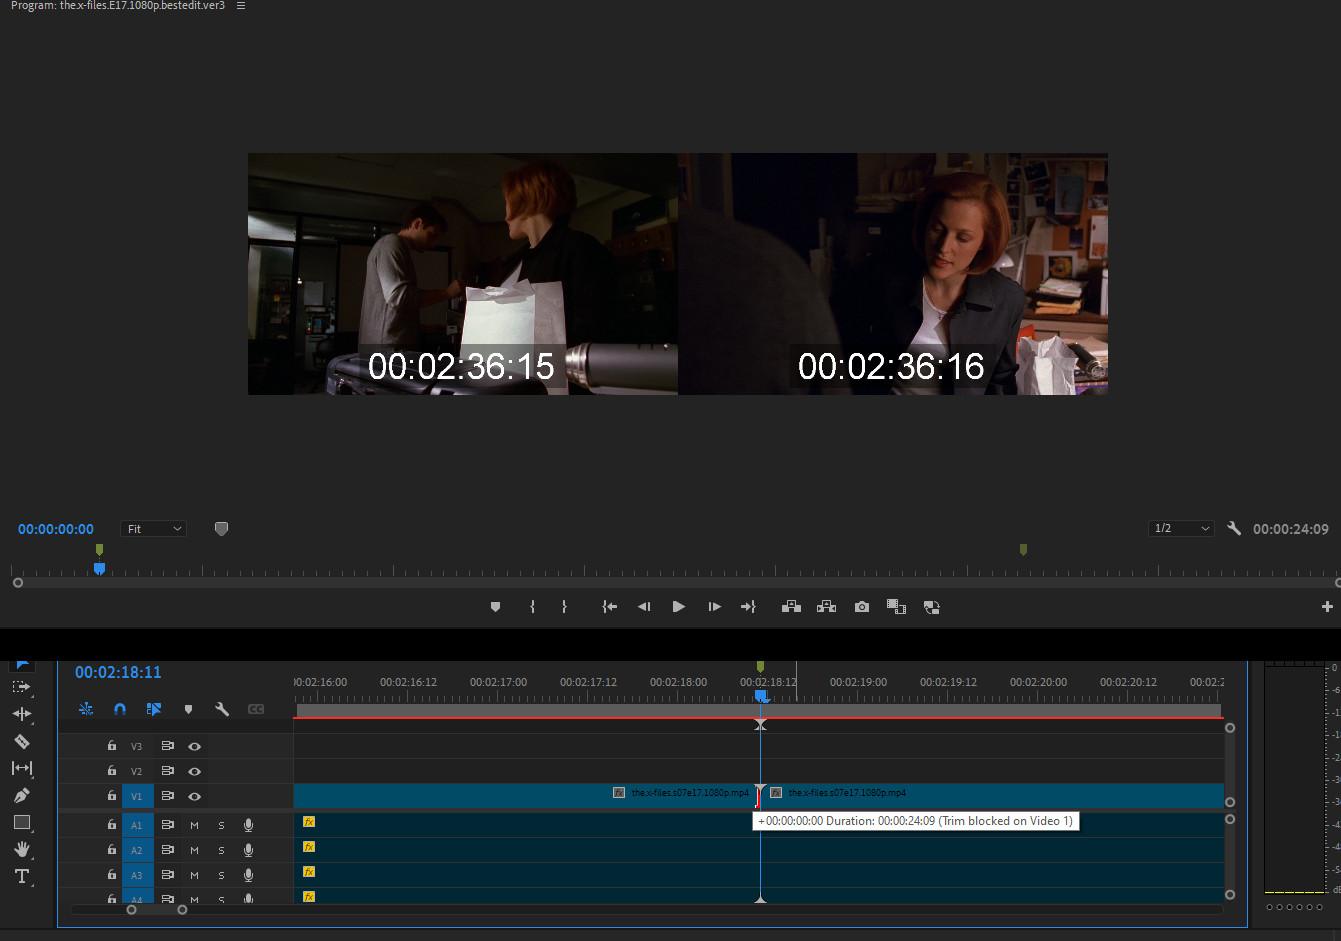The width and height of the screenshot is (1341, 941).
Task: Open the button editor plus icon
Action: pos(1327,607)
